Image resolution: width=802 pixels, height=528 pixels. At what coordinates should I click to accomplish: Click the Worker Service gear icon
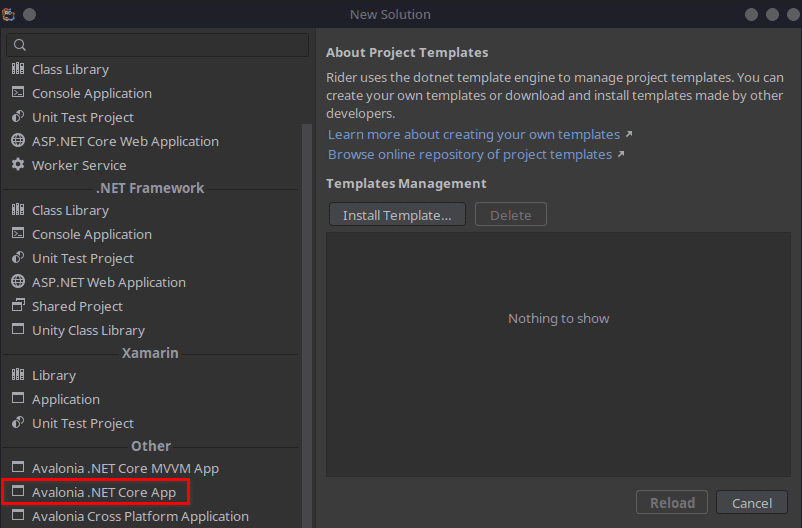(18, 164)
